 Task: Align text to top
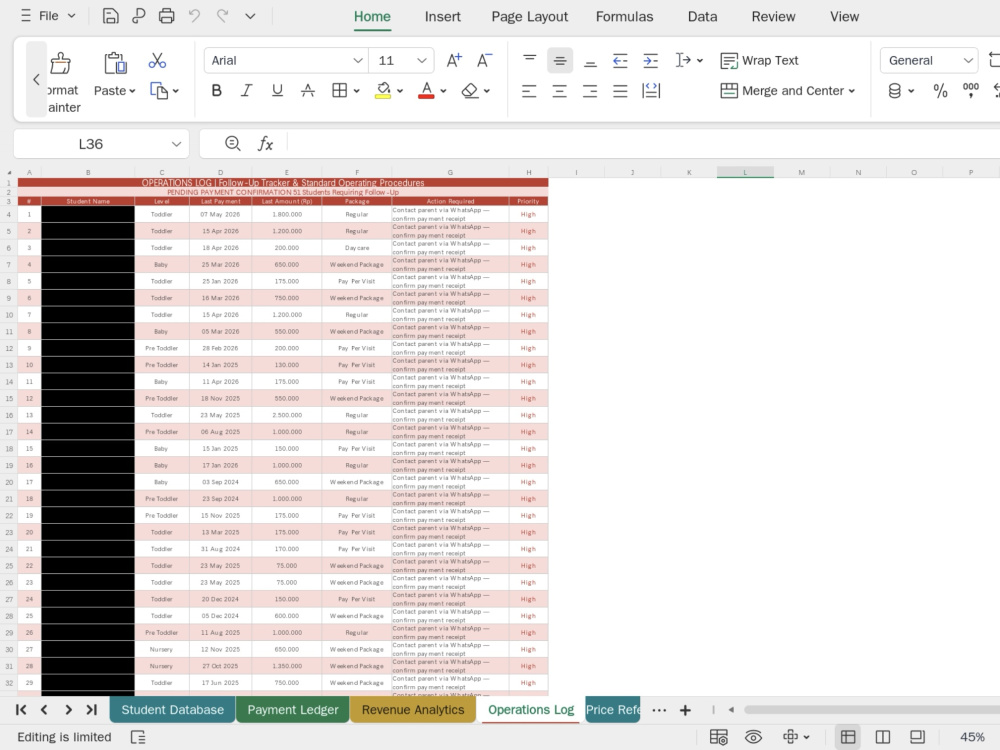pyautogui.click(x=529, y=61)
